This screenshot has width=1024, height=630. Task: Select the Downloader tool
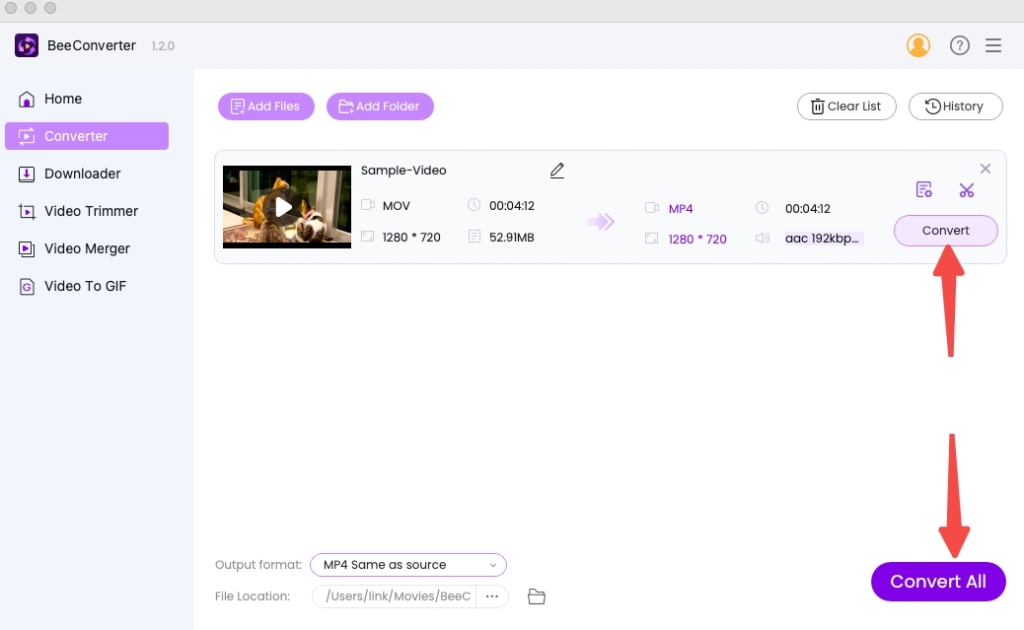[80, 173]
